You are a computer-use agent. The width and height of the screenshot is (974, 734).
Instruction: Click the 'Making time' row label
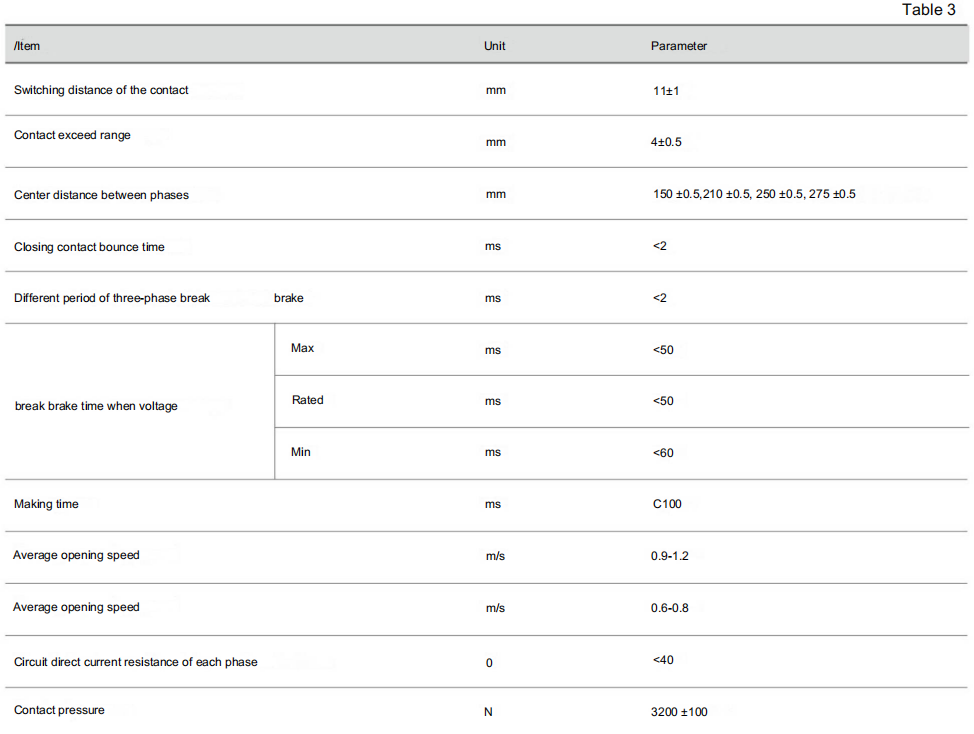(46, 504)
